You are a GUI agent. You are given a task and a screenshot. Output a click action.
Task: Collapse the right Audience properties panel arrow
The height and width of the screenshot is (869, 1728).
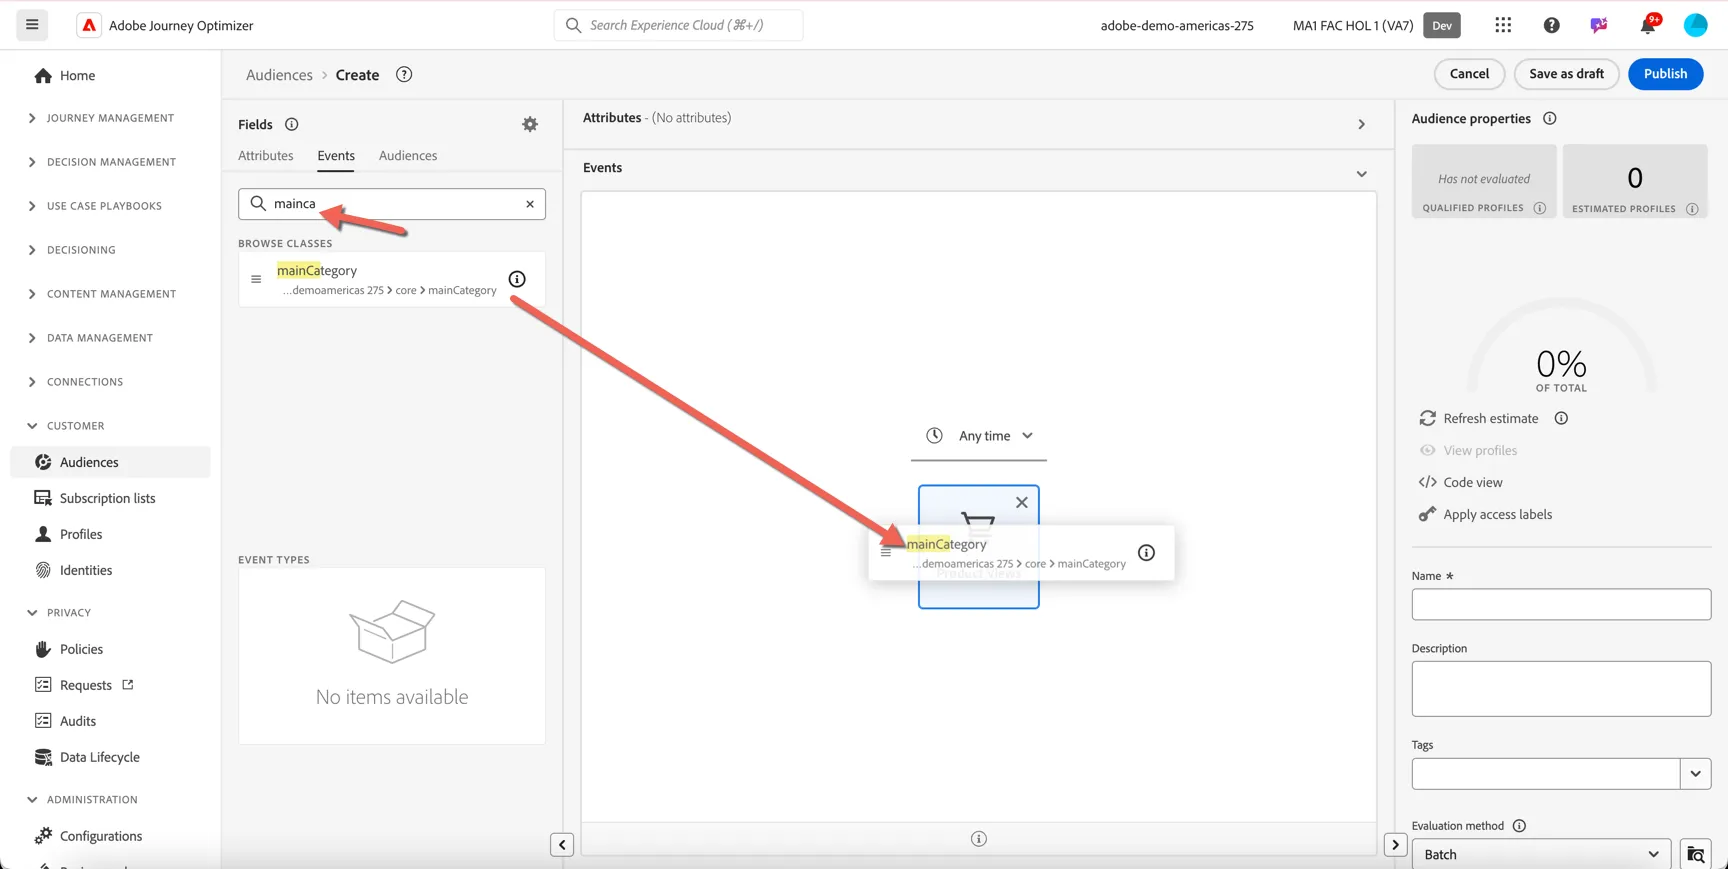click(1395, 845)
